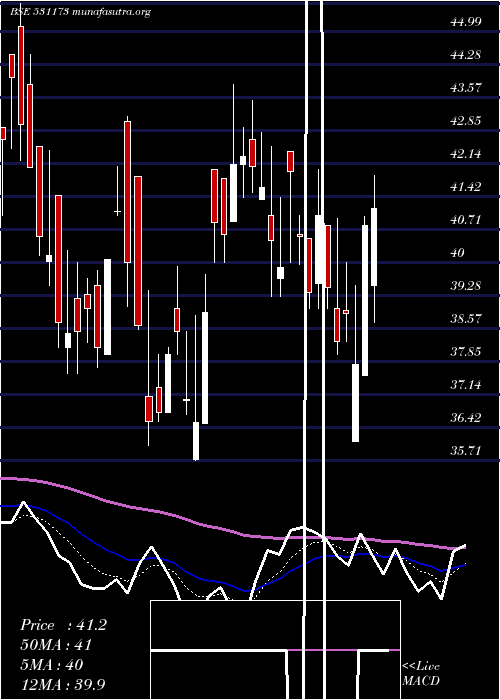Click the Price : 41.2 readout
The height and width of the screenshot is (700, 500).
(x=63, y=625)
